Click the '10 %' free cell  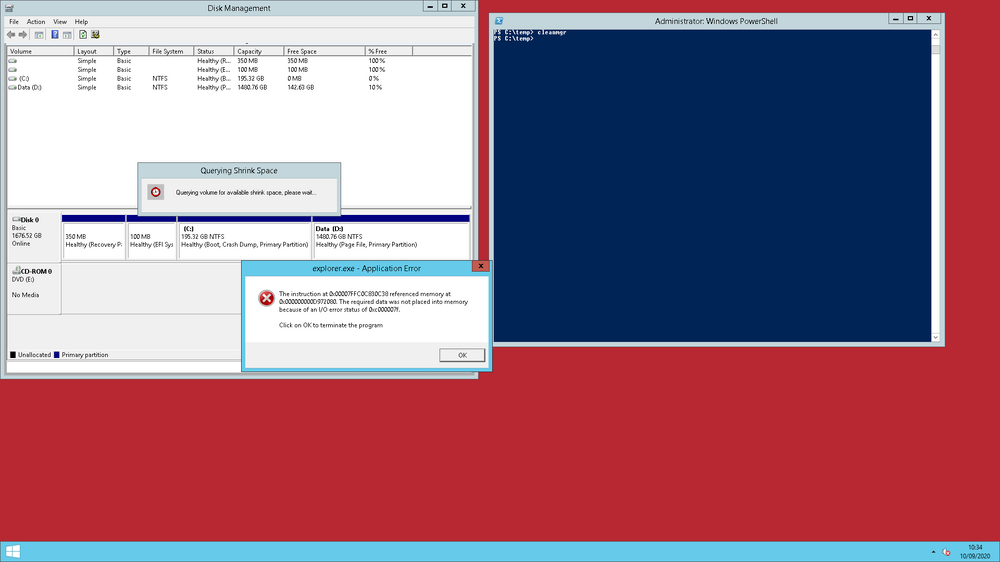tap(375, 87)
